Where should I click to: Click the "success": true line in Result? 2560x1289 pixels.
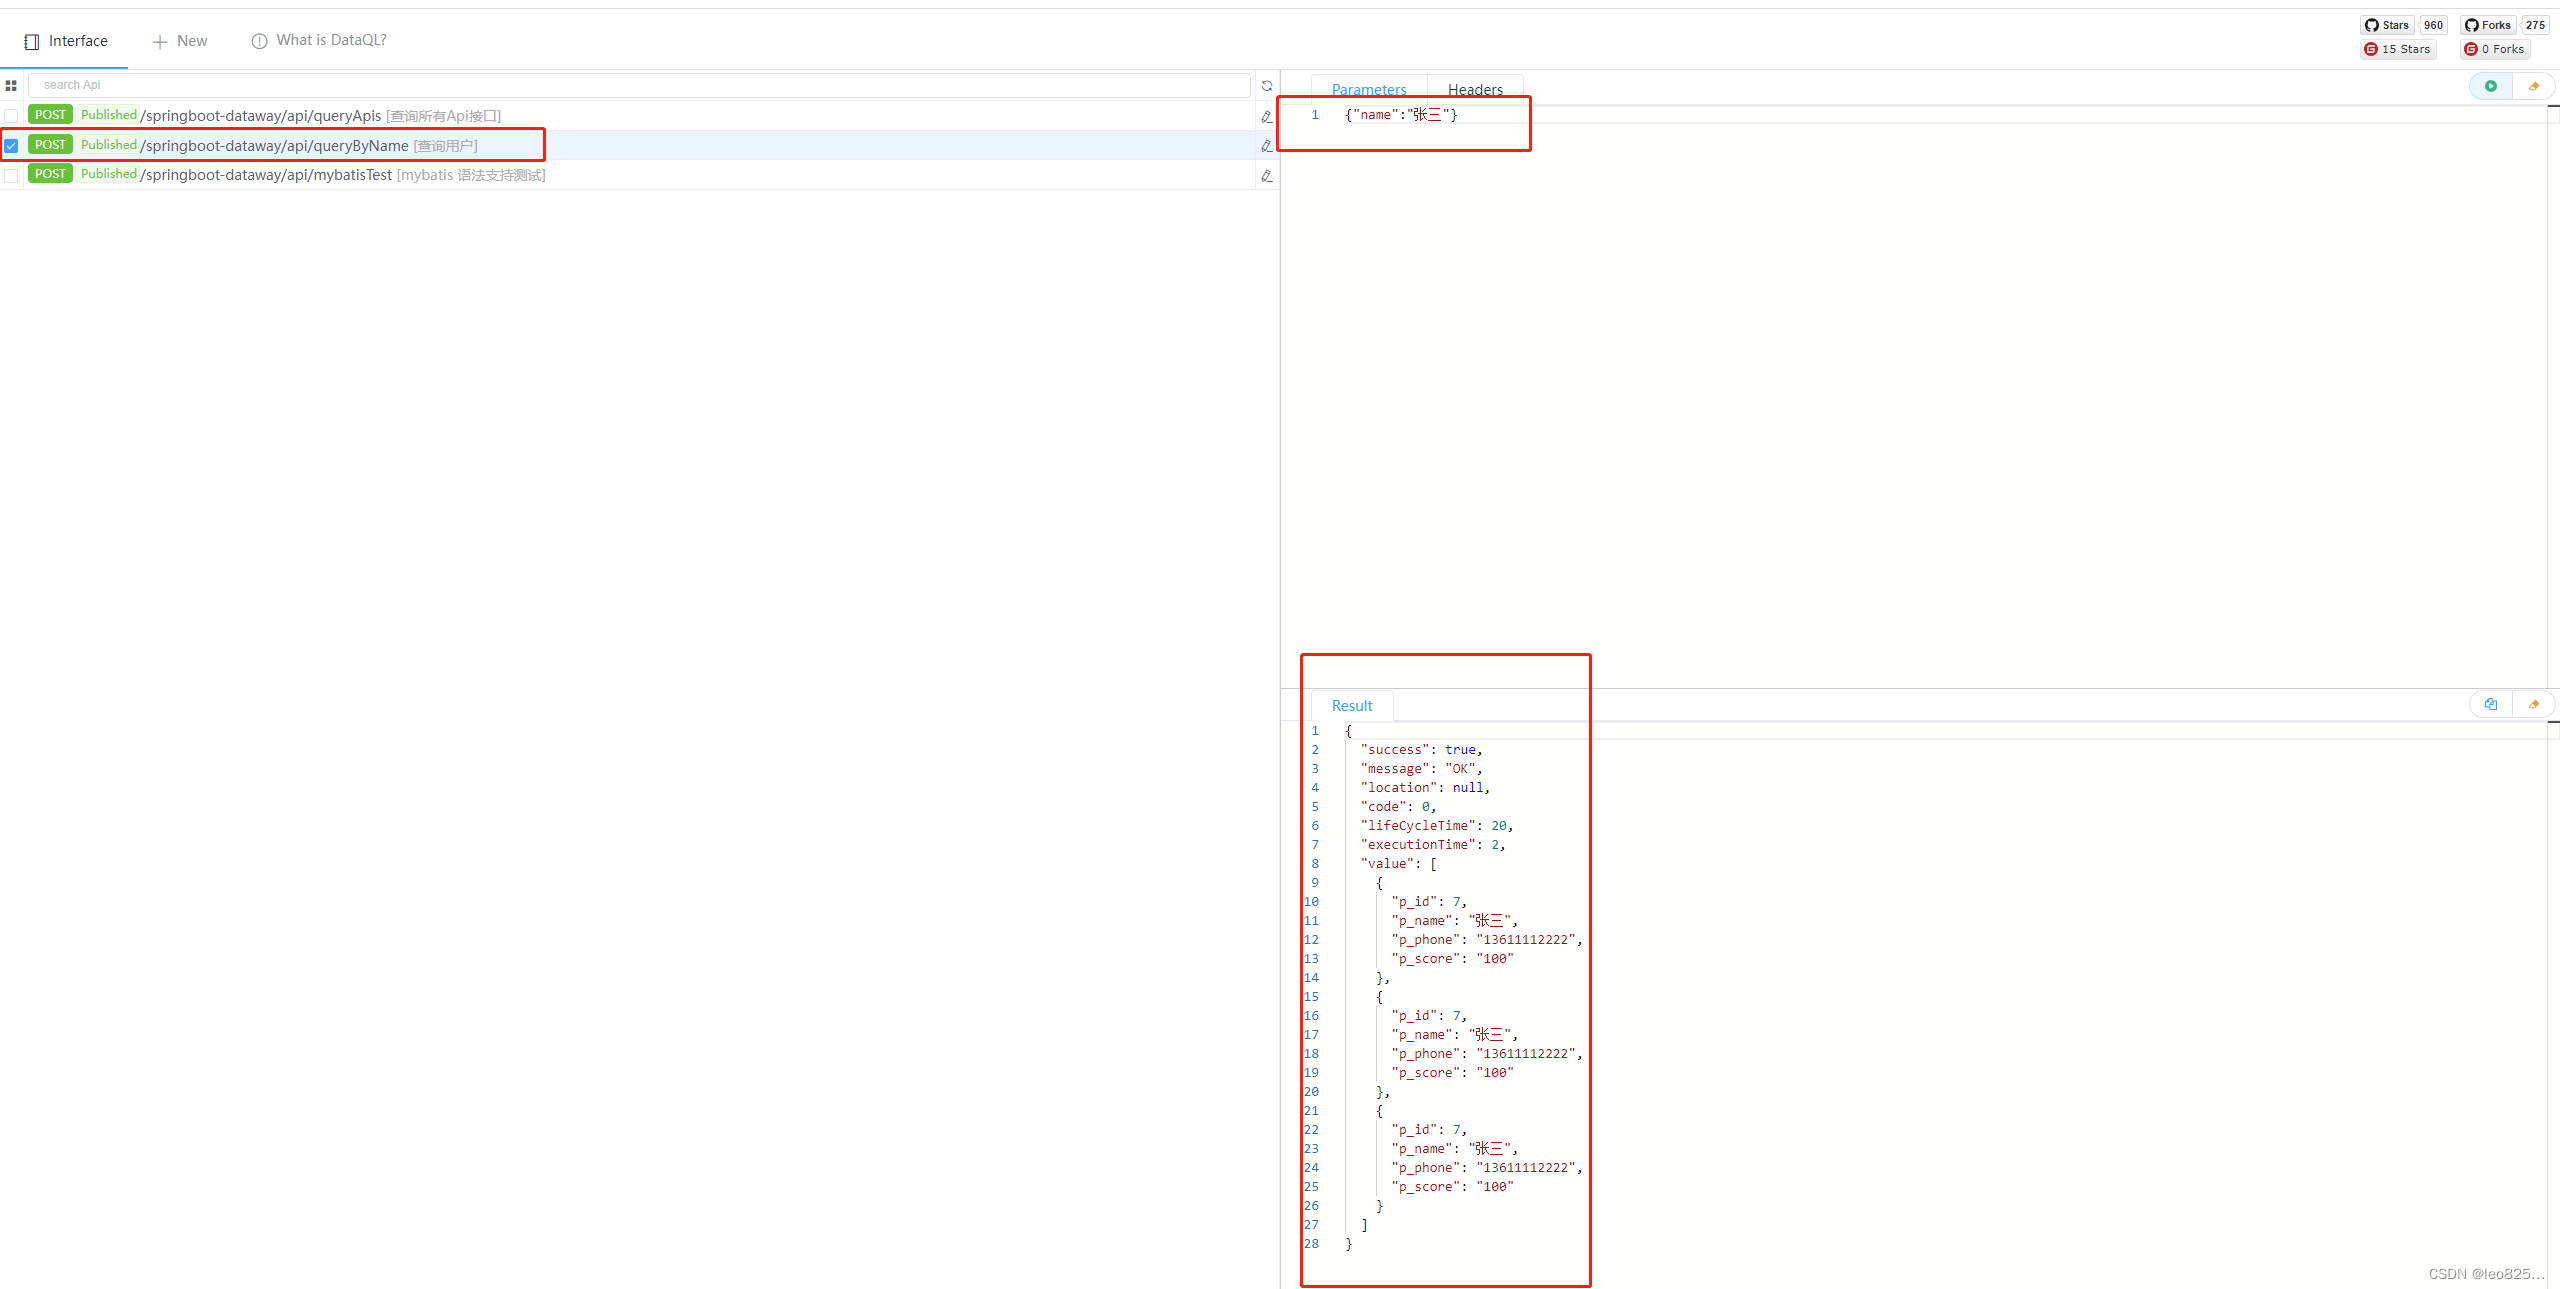click(1421, 750)
